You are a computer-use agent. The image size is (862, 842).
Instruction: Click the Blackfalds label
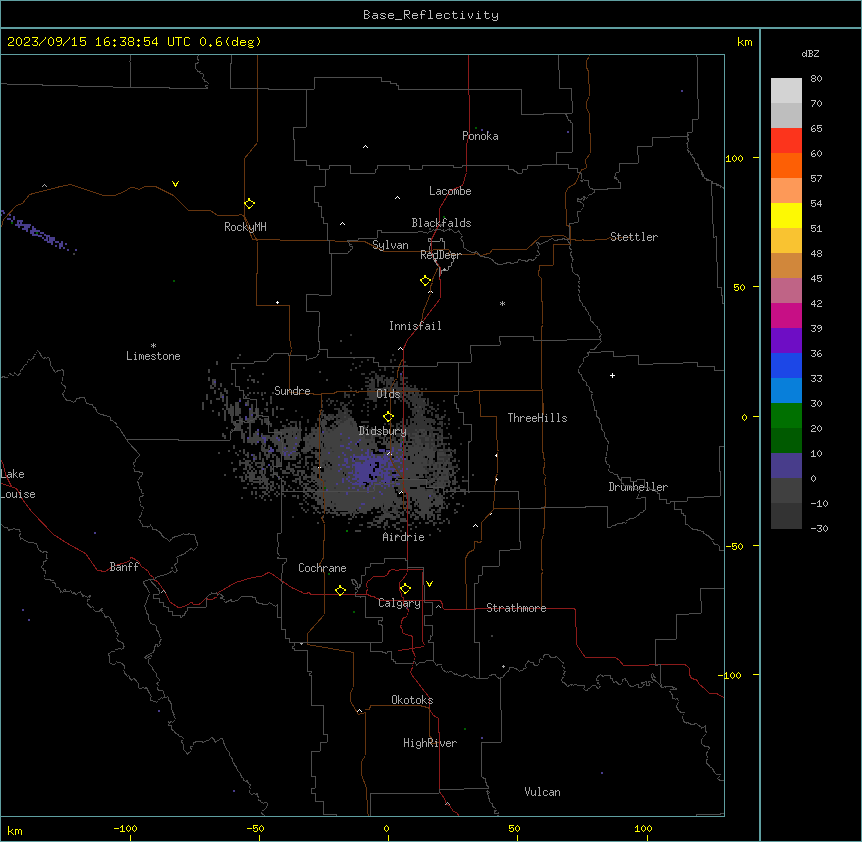441,223
